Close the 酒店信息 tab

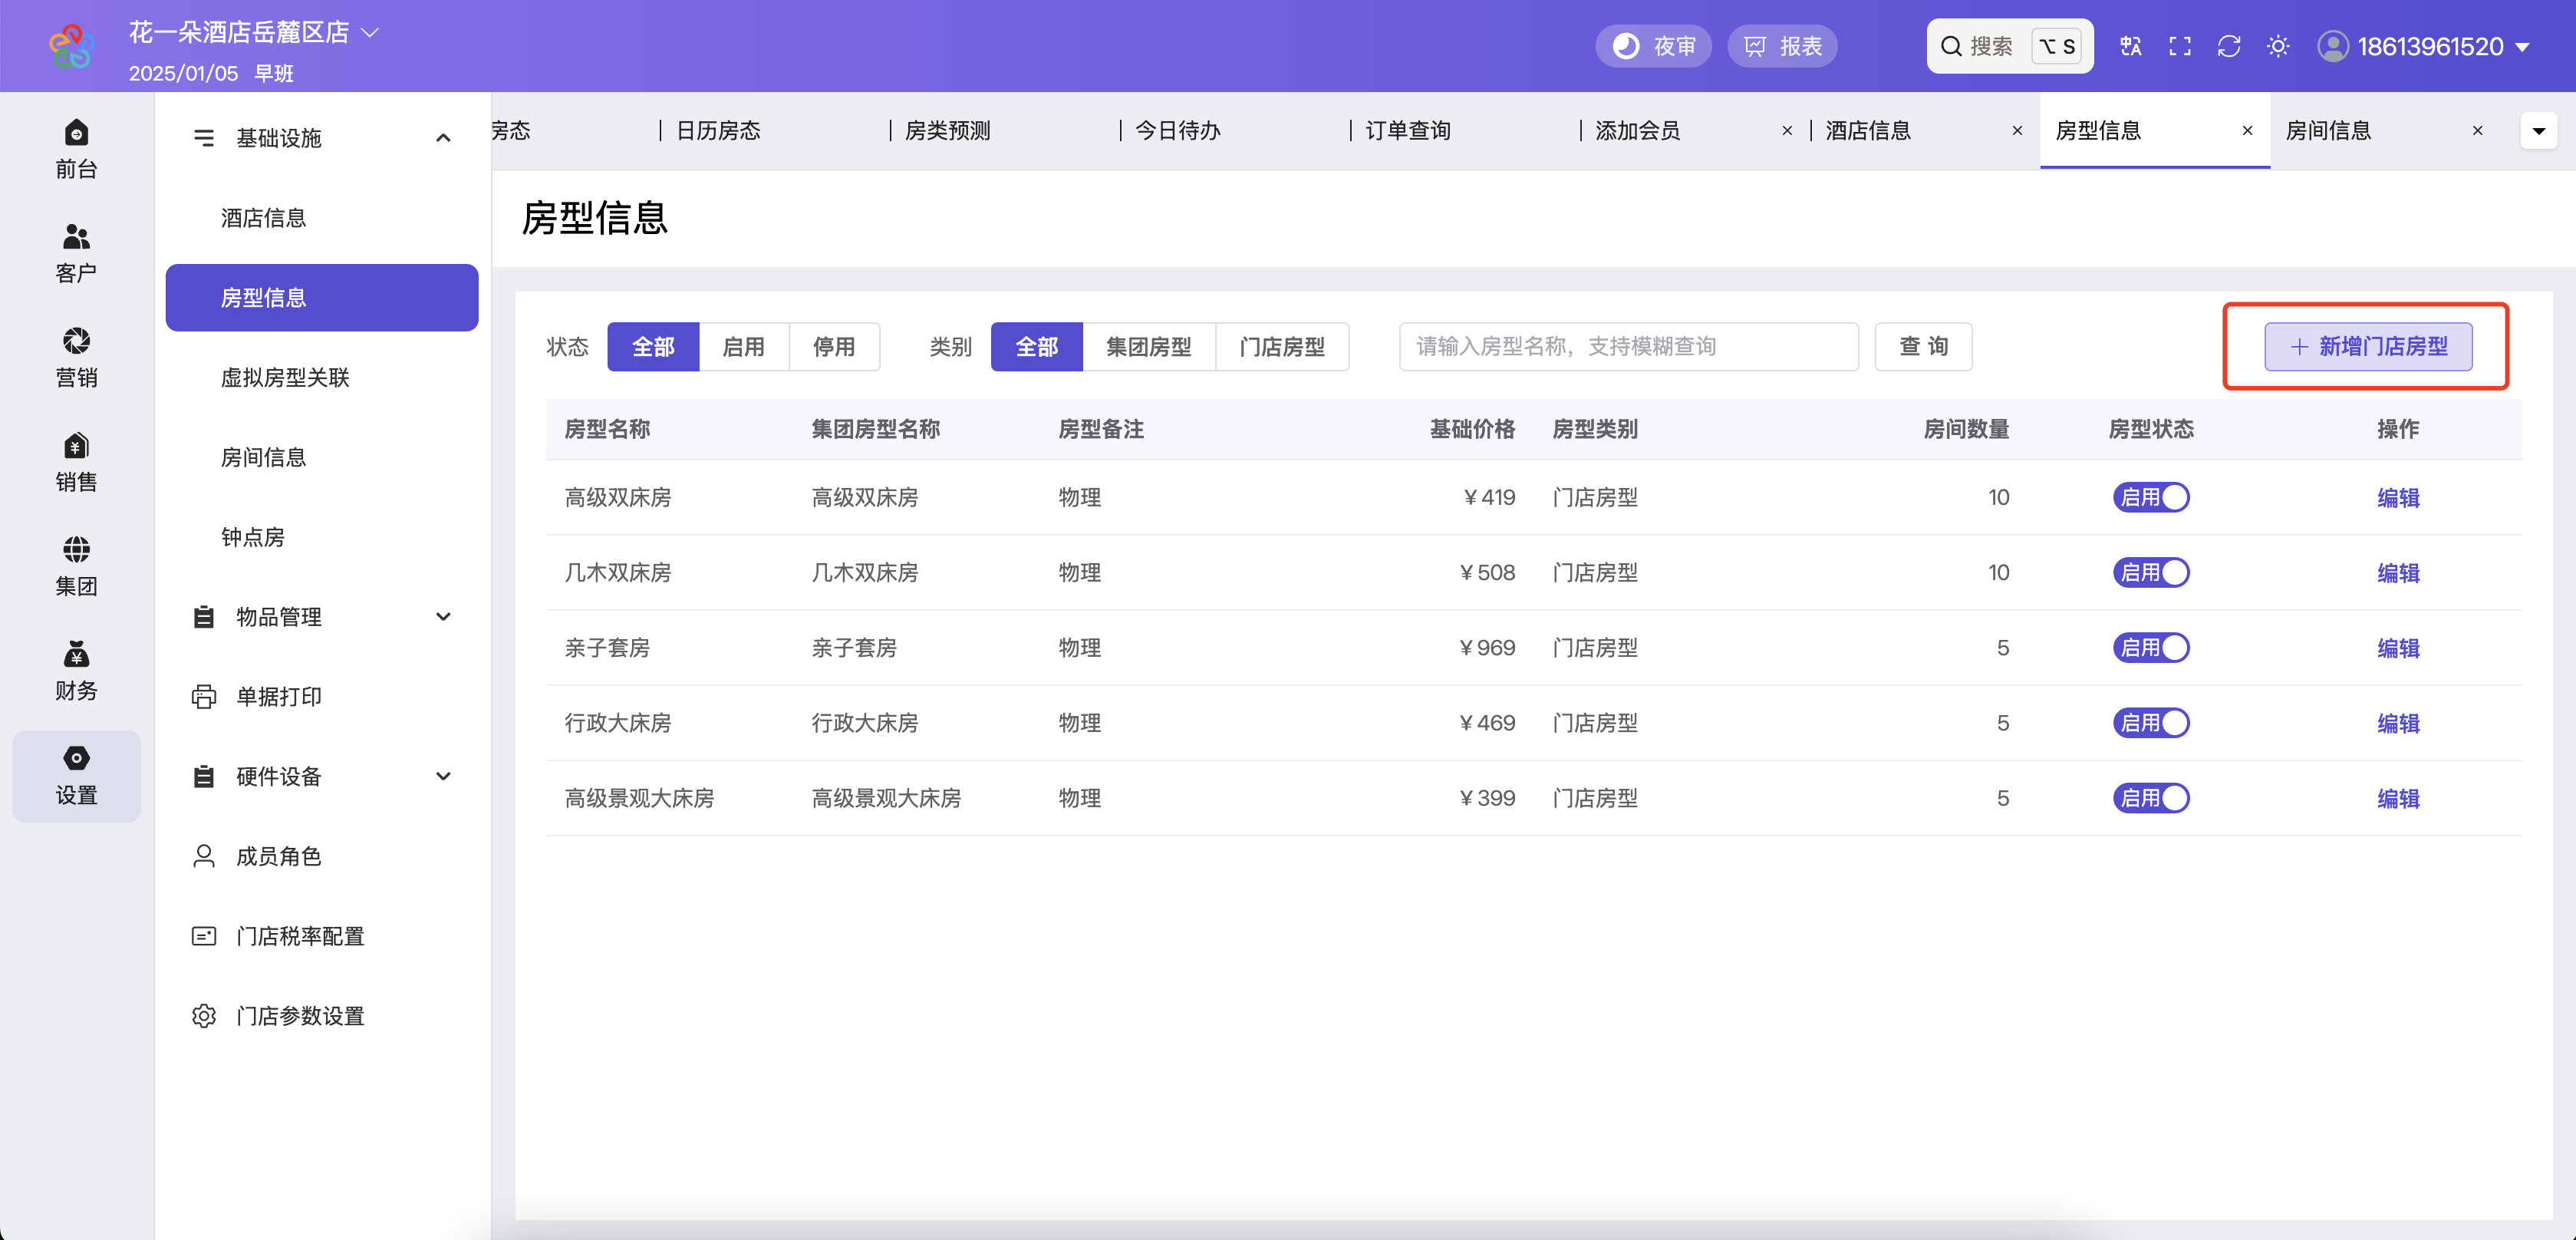pos(2017,131)
